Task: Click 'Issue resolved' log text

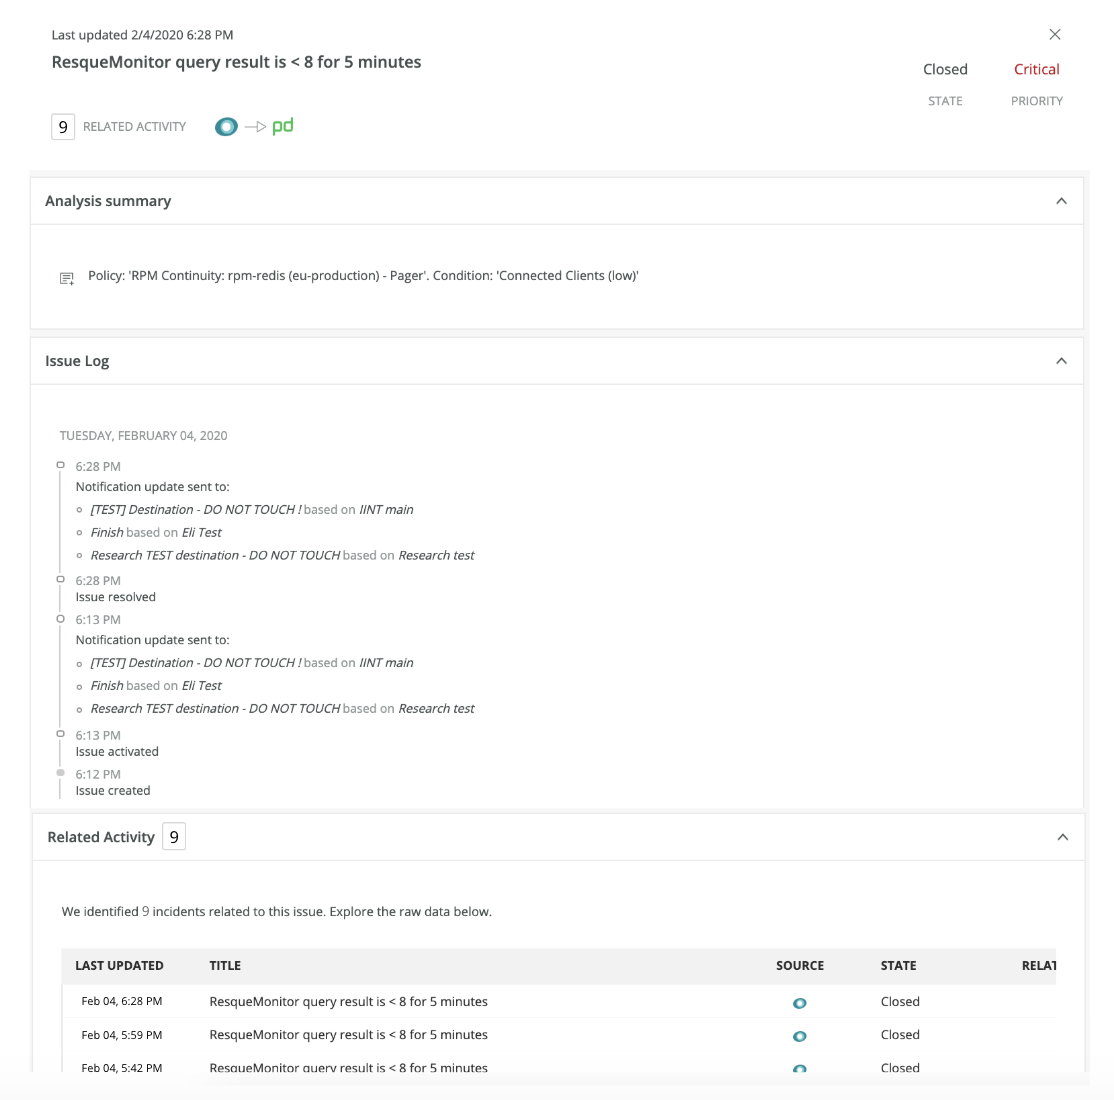Action: coord(116,597)
